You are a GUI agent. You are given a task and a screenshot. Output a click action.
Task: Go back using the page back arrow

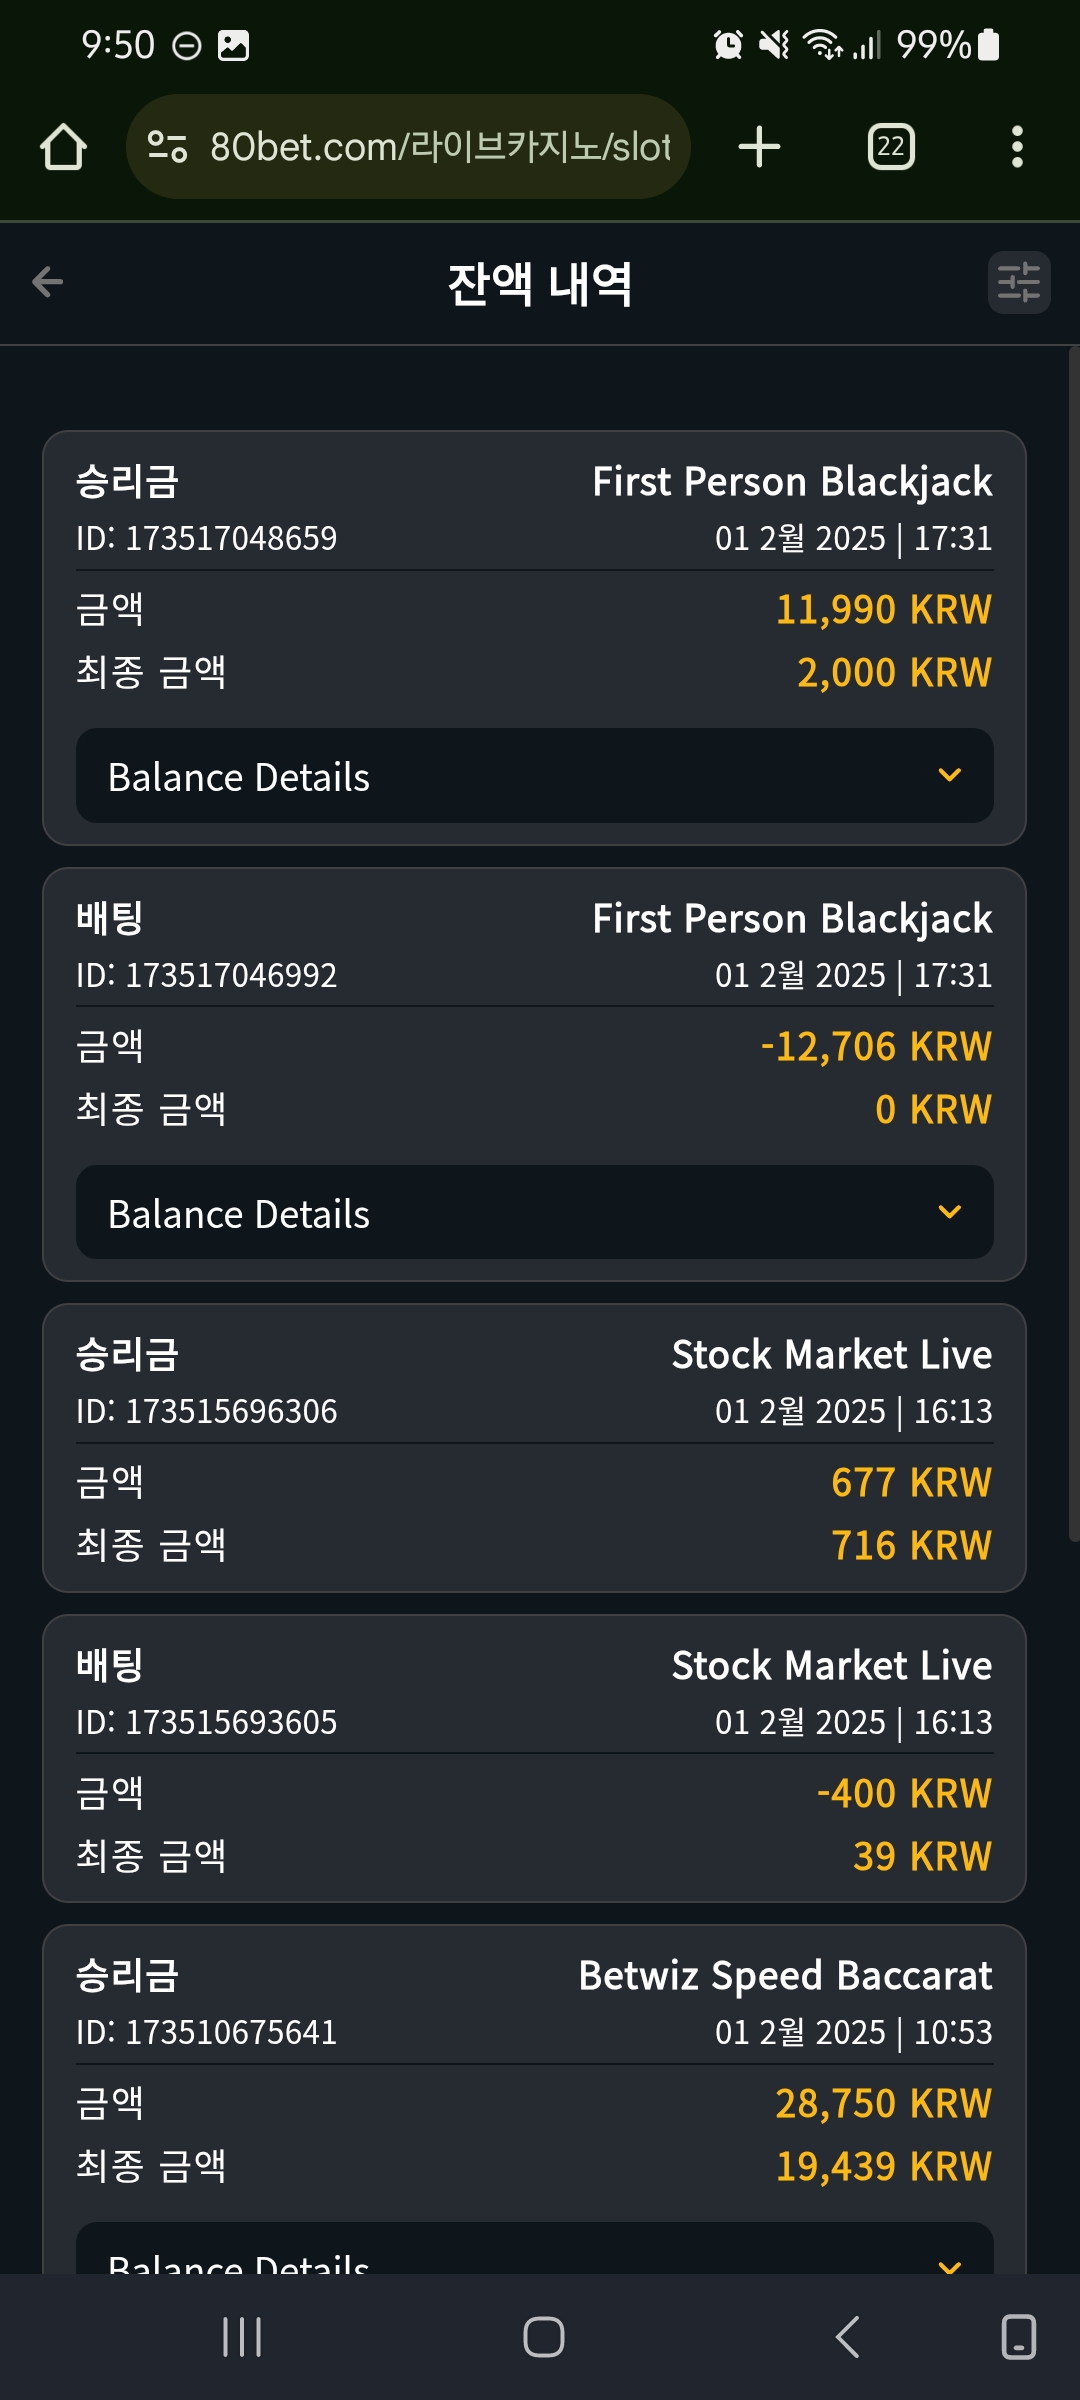(48, 282)
